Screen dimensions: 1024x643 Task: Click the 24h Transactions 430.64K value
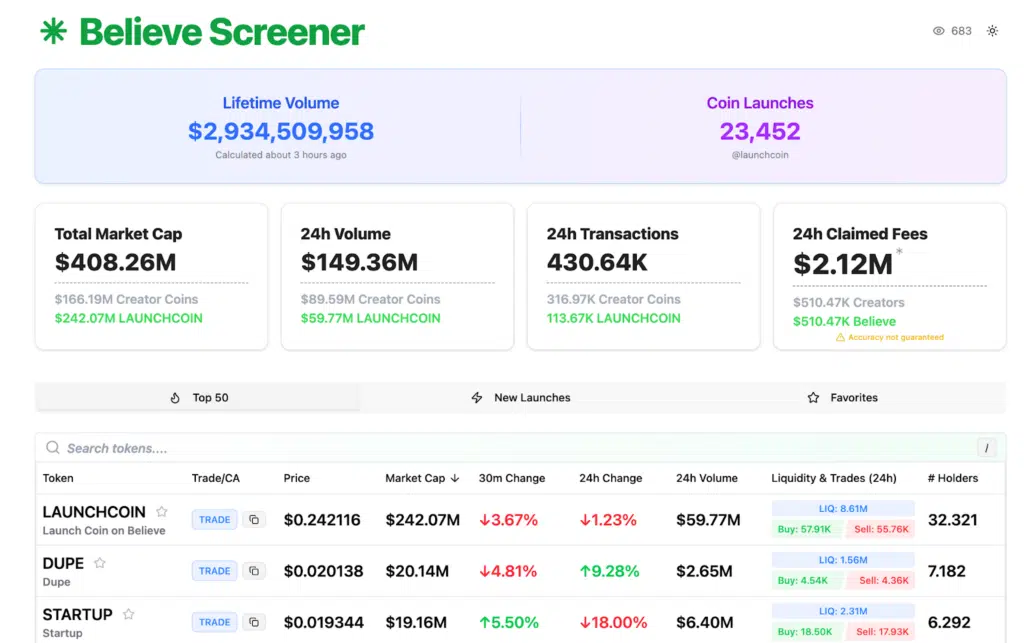[597, 262]
